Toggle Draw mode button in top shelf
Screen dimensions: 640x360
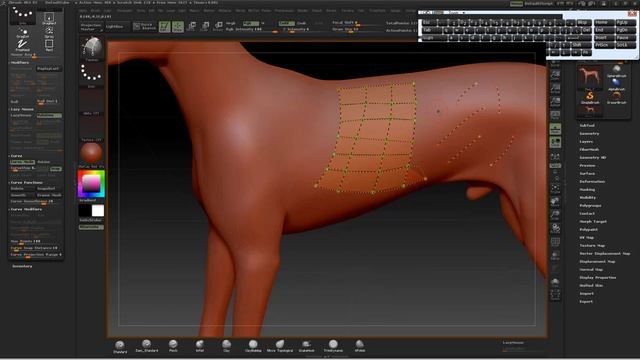[178, 27]
